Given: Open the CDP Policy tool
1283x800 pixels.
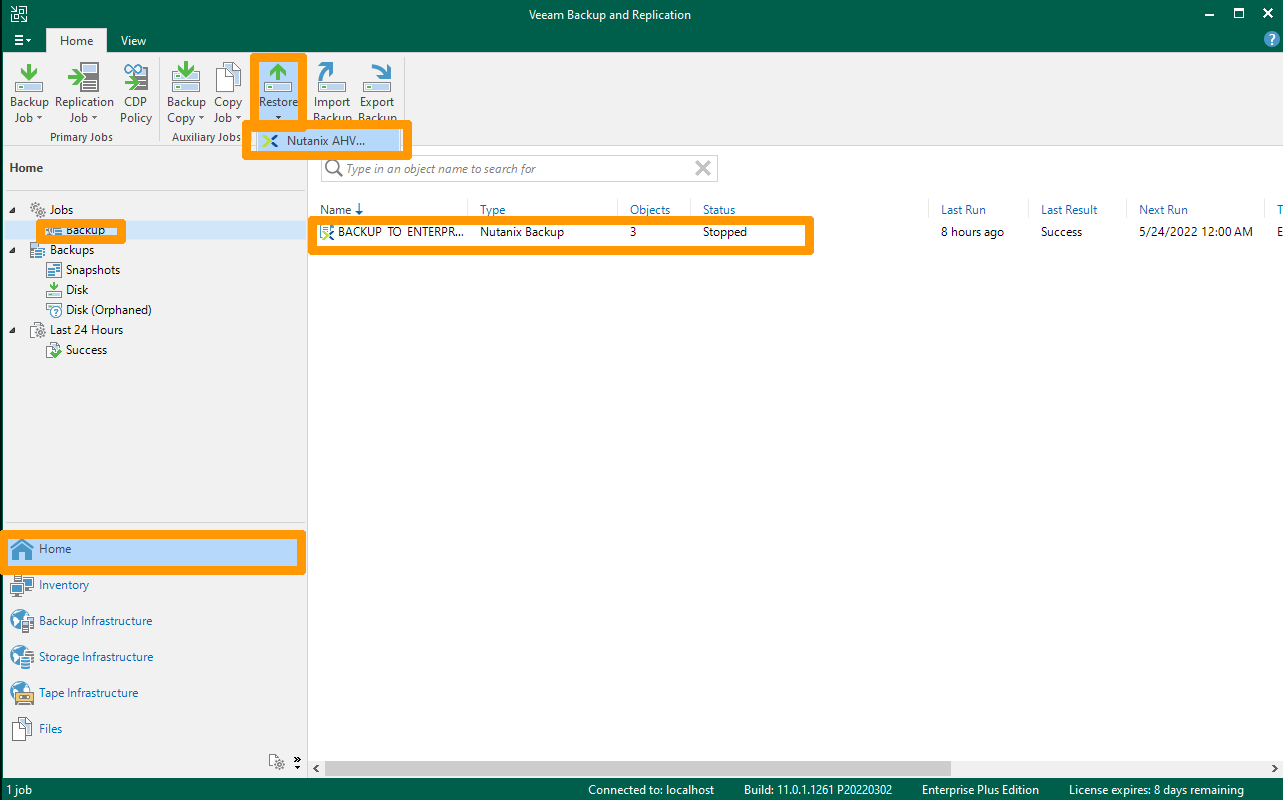Looking at the screenshot, I should point(135,90).
